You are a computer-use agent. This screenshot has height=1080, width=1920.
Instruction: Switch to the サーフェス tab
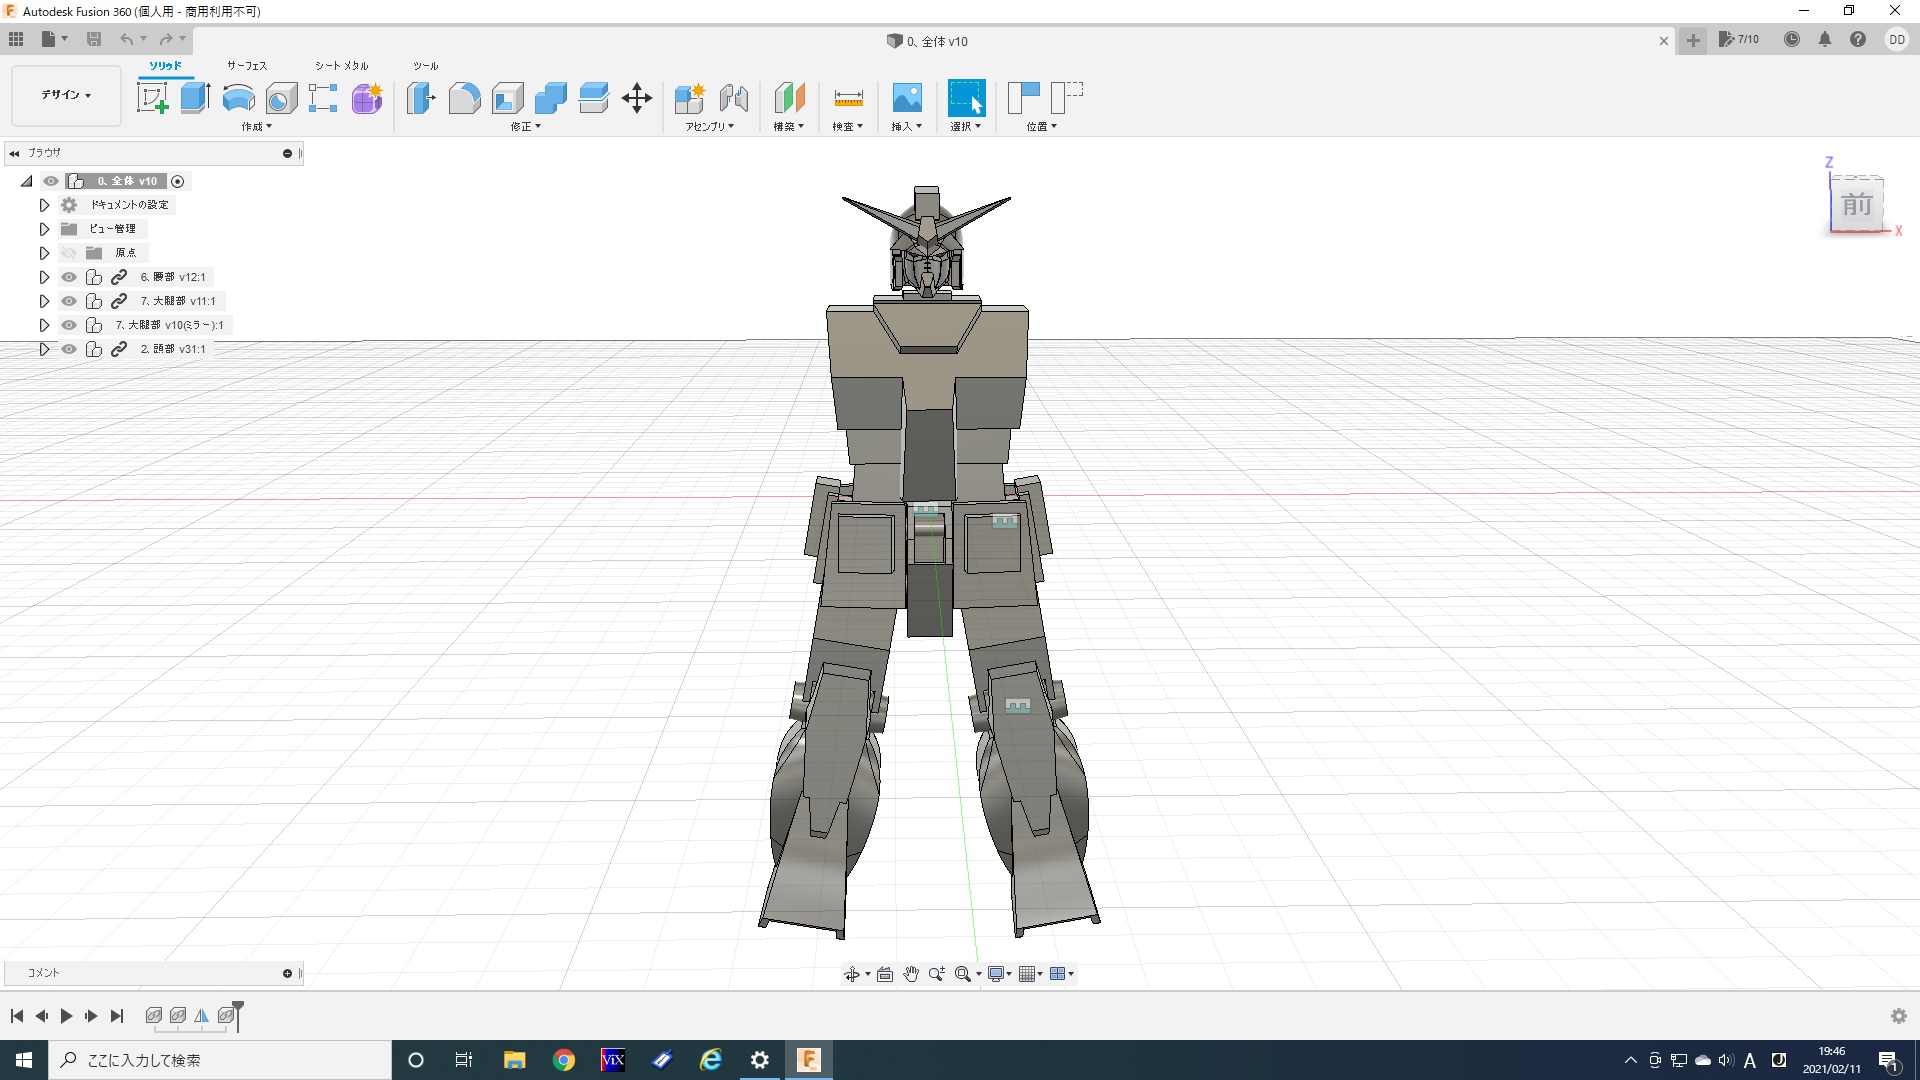pos(246,66)
